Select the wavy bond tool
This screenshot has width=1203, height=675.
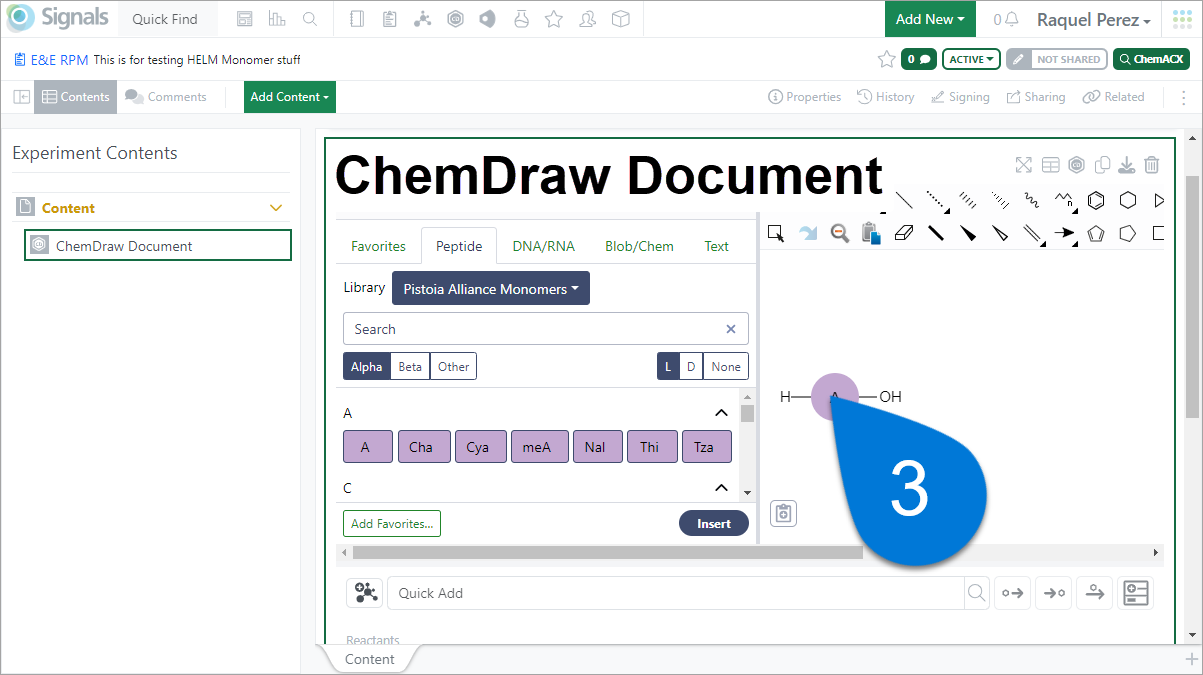1032,200
